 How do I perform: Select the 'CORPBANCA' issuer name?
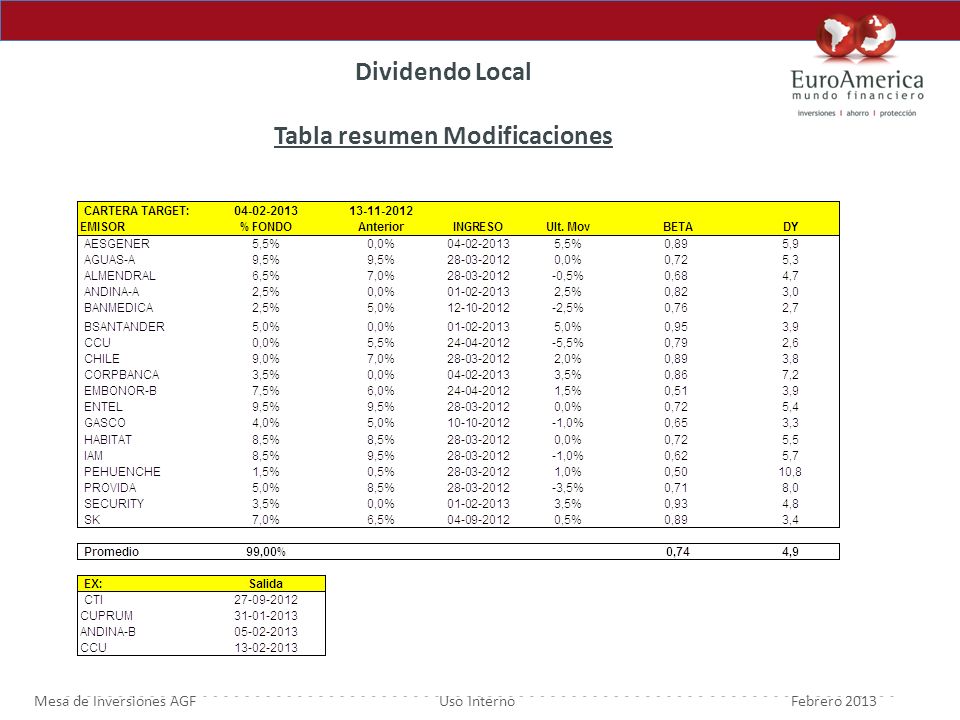tap(122, 374)
